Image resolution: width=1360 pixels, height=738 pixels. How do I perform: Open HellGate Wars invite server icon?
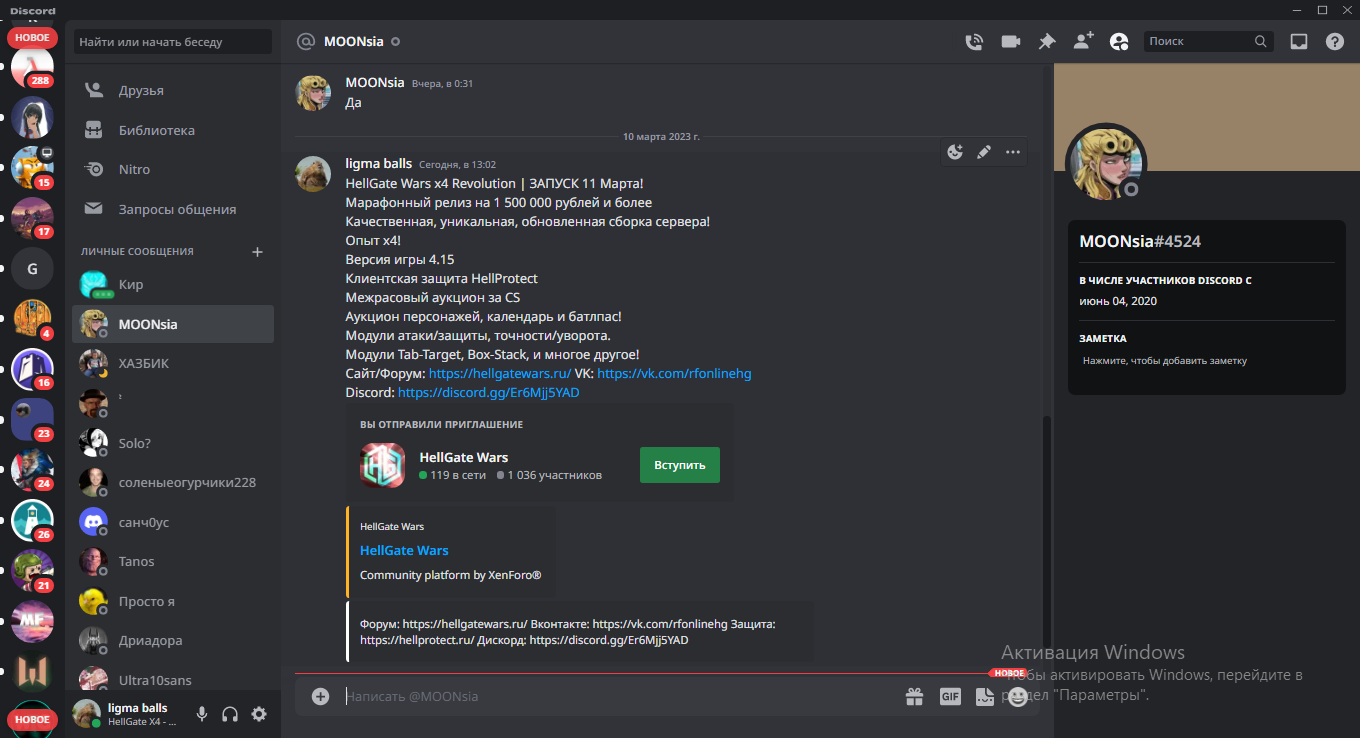coord(383,465)
